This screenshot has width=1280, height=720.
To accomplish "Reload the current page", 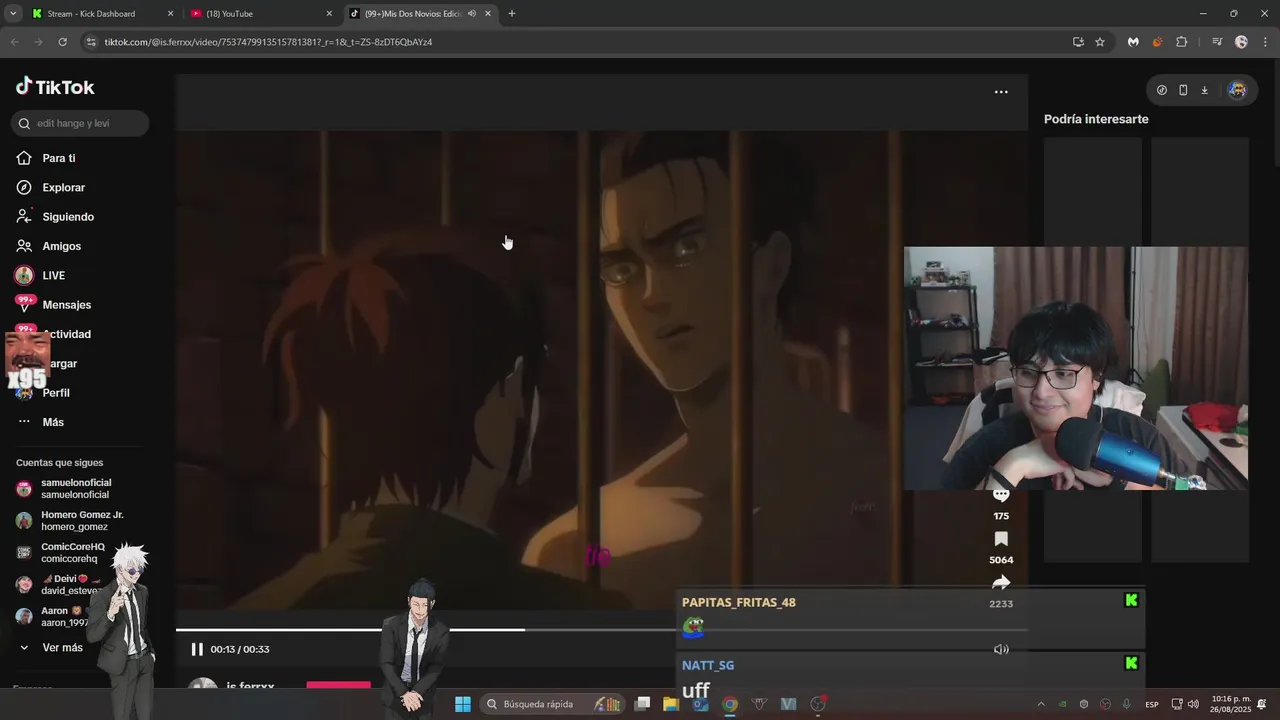I will tap(62, 42).
